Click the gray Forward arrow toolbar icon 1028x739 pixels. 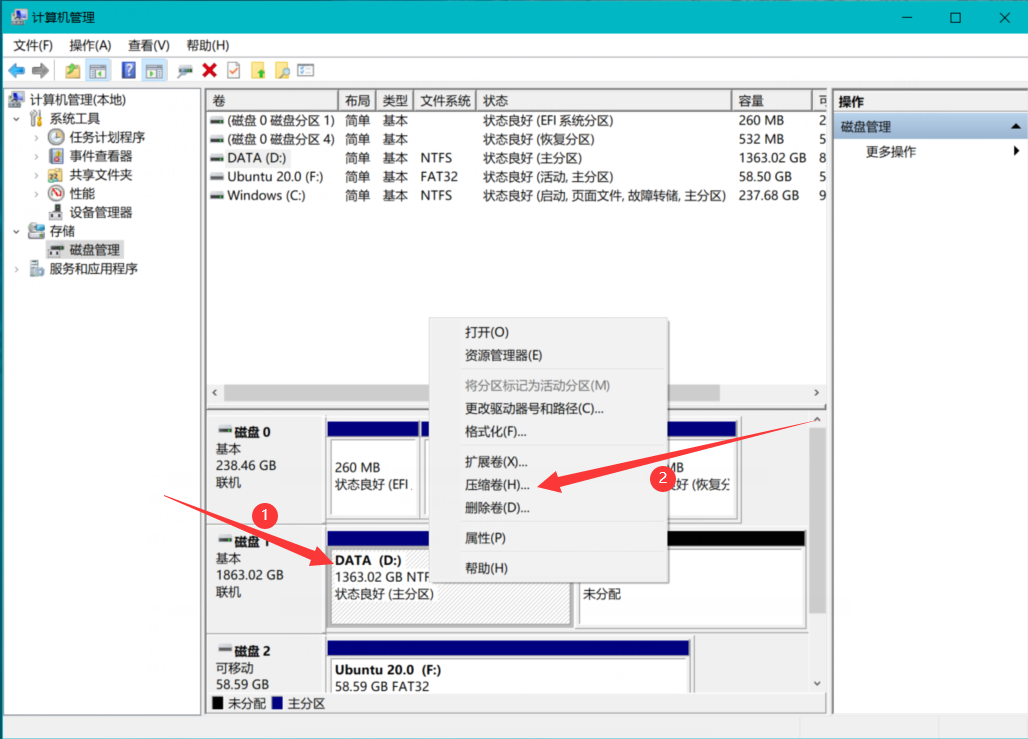click(x=40, y=70)
